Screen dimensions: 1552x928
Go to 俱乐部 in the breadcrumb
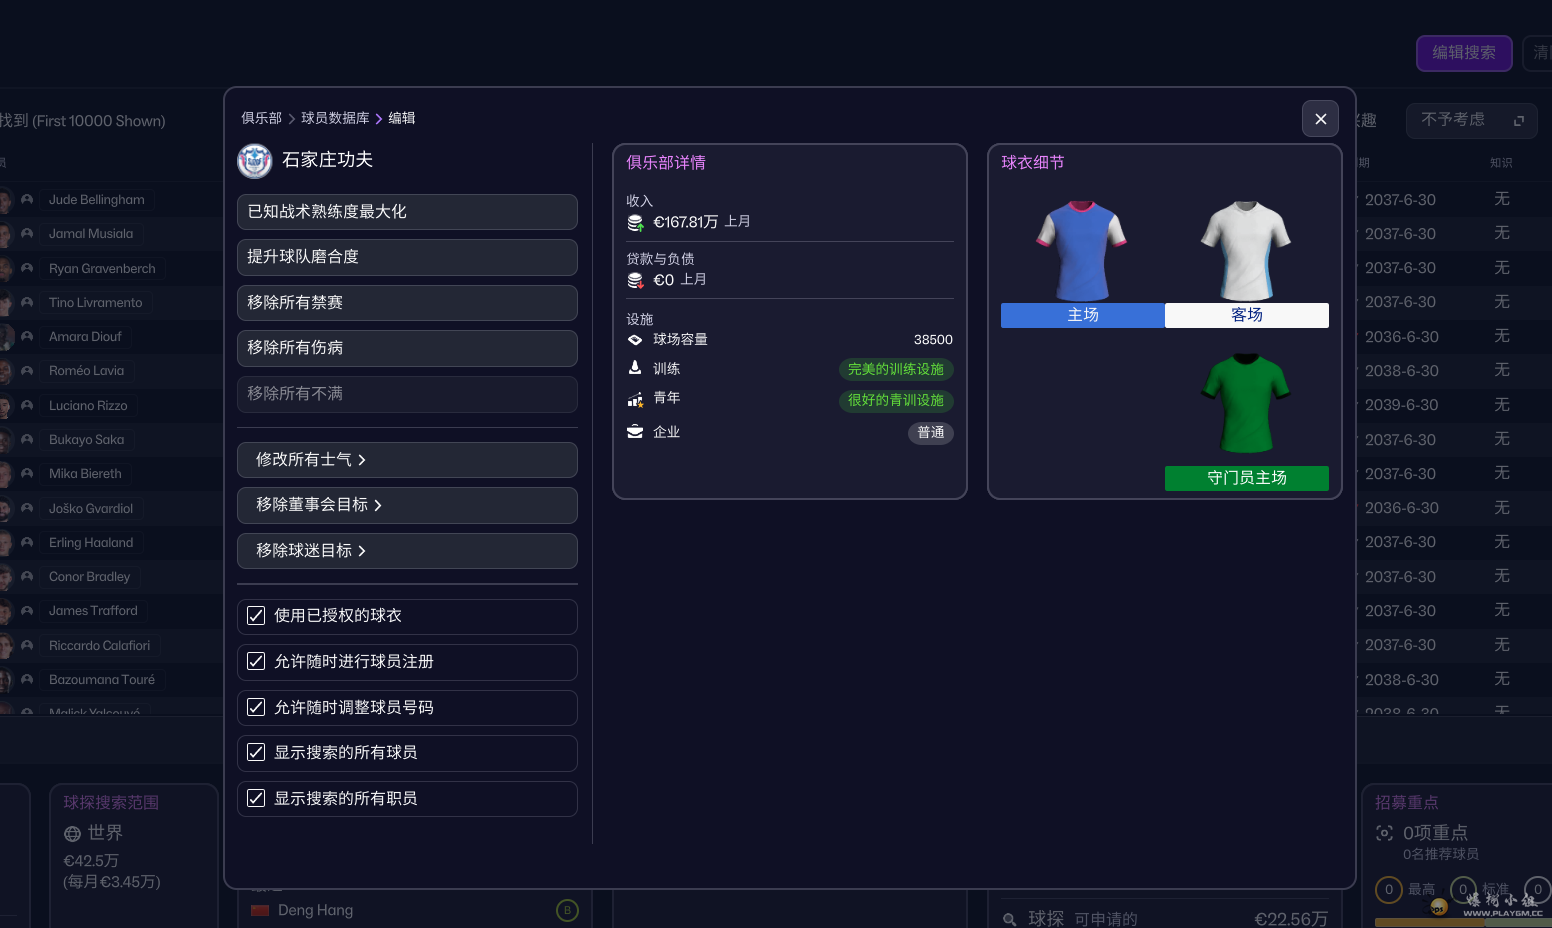[261, 118]
